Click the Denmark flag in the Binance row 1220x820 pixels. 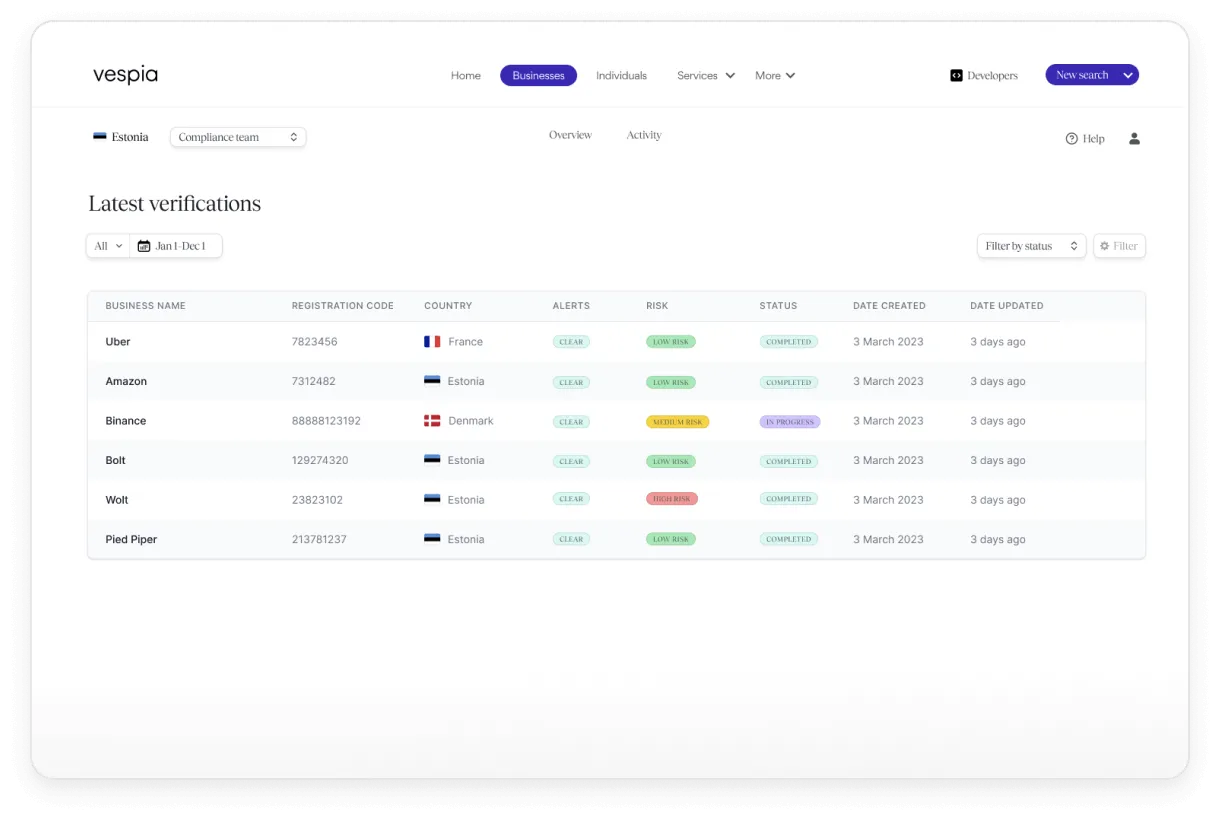point(432,421)
